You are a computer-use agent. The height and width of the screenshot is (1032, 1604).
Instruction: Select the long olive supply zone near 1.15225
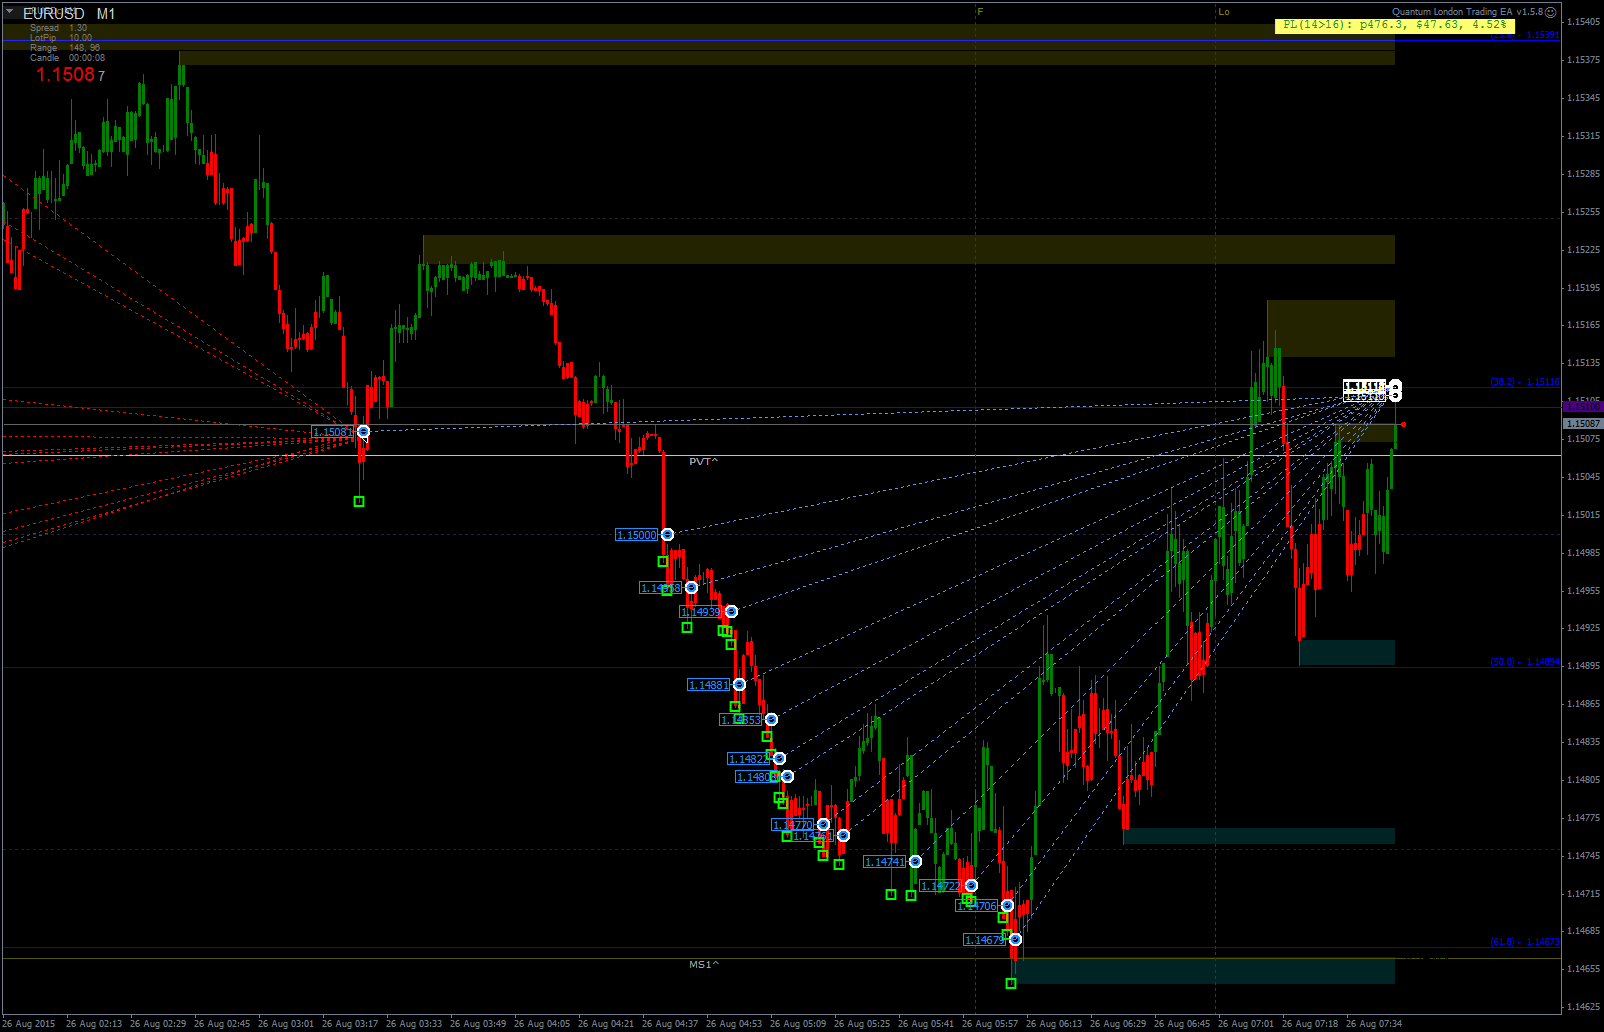908,250
